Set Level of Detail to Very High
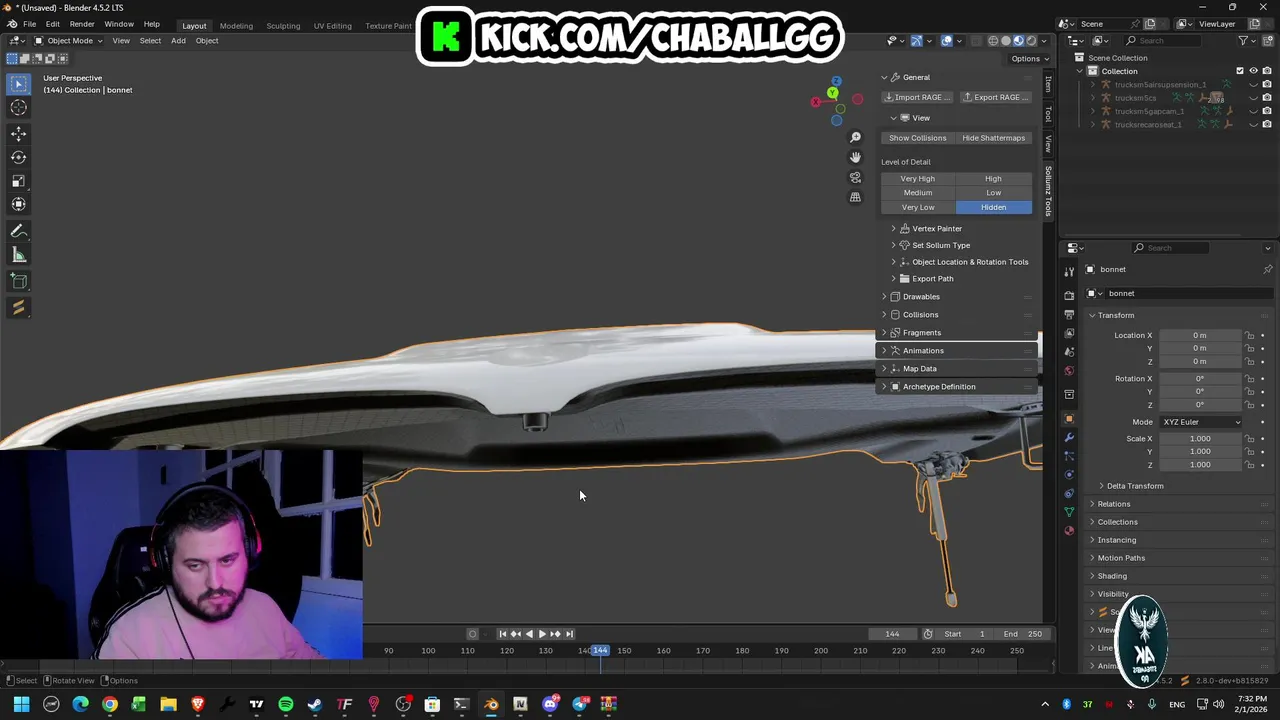The width and height of the screenshot is (1280, 720). pyautogui.click(x=917, y=179)
